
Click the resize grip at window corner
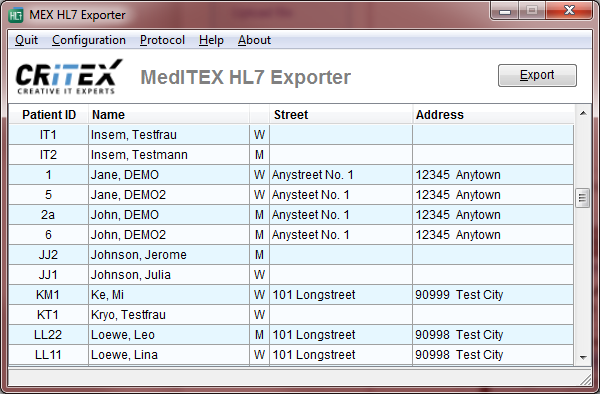[x=585, y=379]
